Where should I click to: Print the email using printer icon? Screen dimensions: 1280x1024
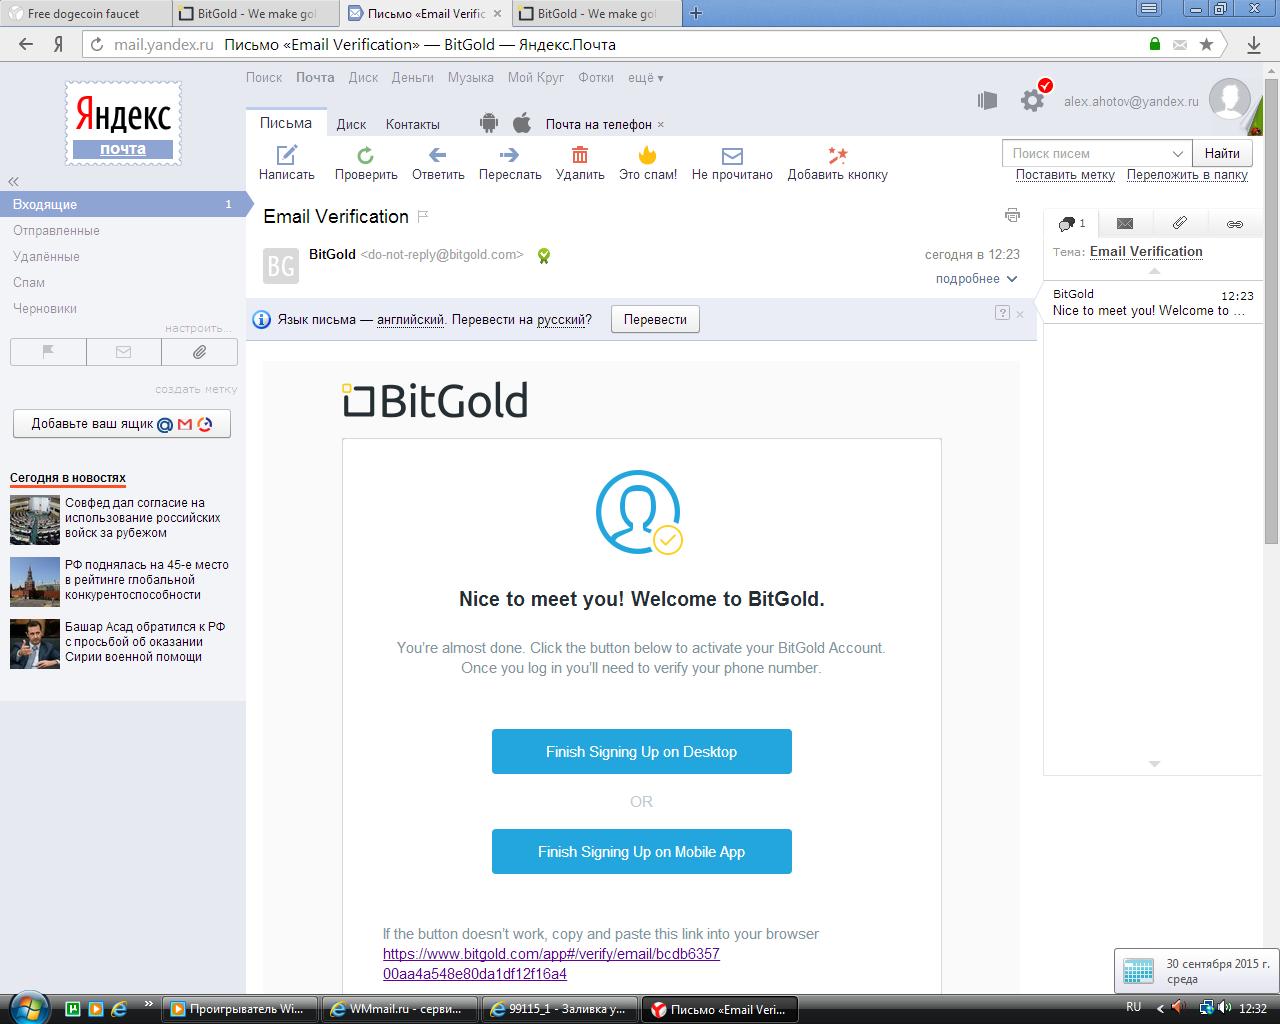point(1012,215)
